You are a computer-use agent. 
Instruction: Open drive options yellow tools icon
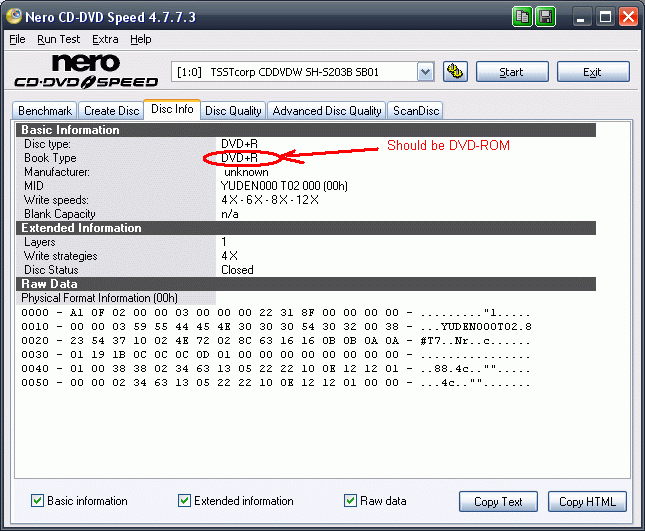[x=455, y=72]
